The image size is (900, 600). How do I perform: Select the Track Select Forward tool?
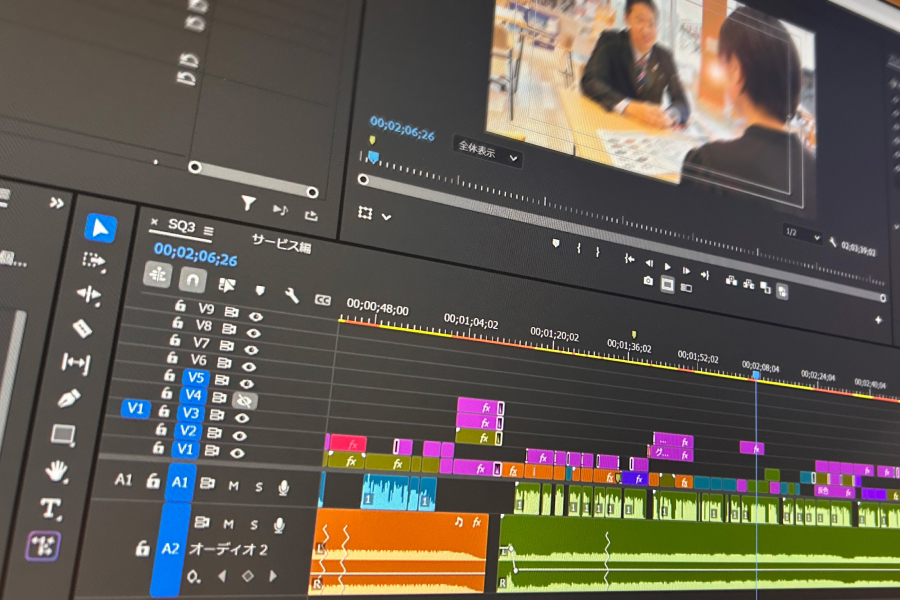[94, 261]
